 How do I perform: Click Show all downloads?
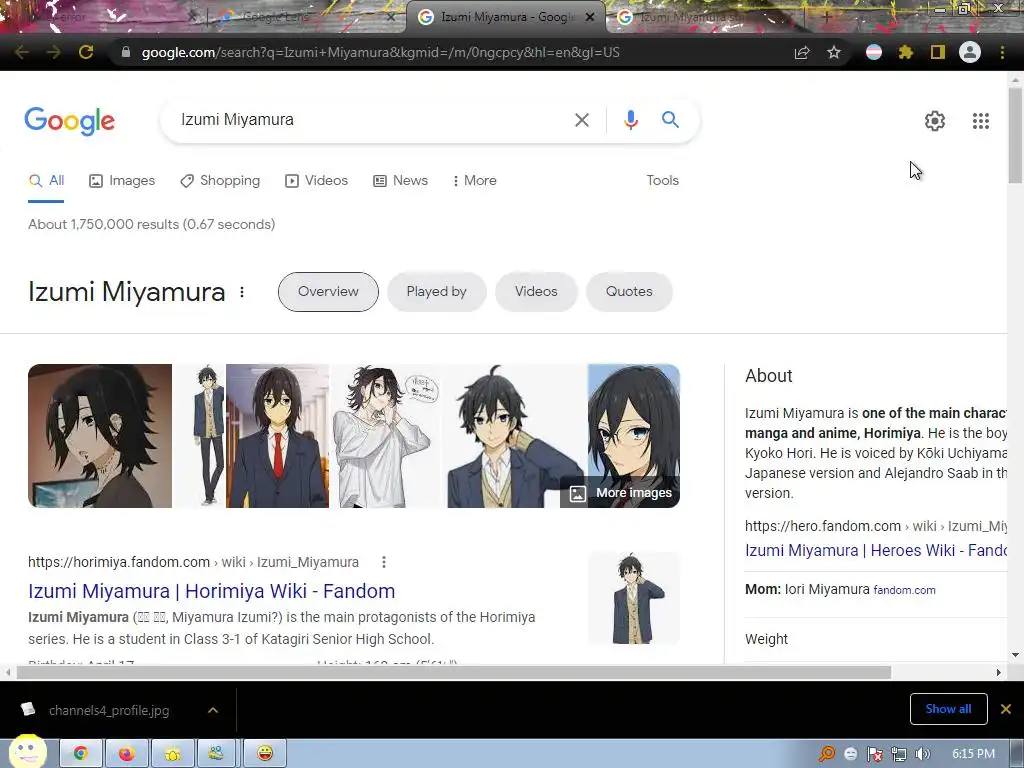[948, 709]
